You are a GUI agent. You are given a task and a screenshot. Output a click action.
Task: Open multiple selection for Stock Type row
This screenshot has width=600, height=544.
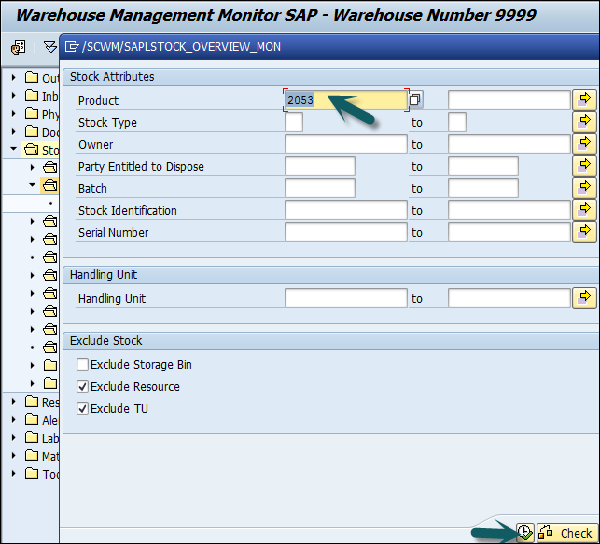point(584,122)
